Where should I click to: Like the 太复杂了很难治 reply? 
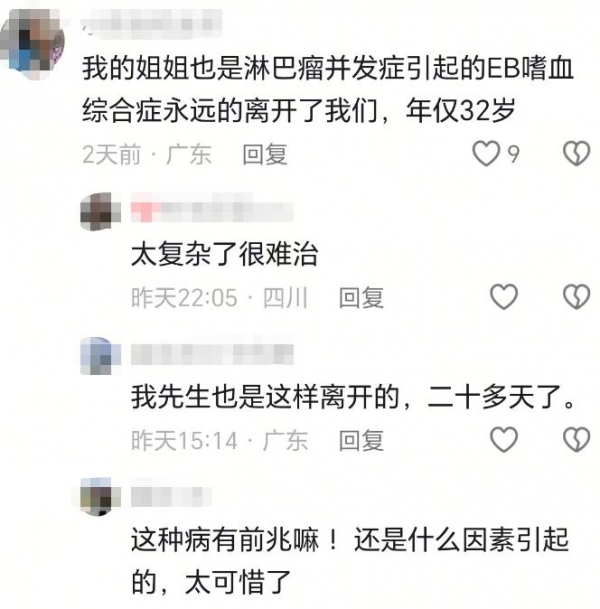504,297
